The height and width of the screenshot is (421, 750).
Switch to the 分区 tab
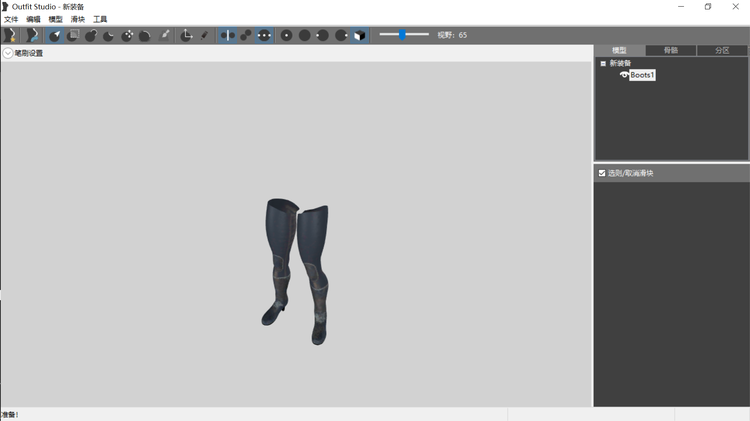[x=722, y=50]
